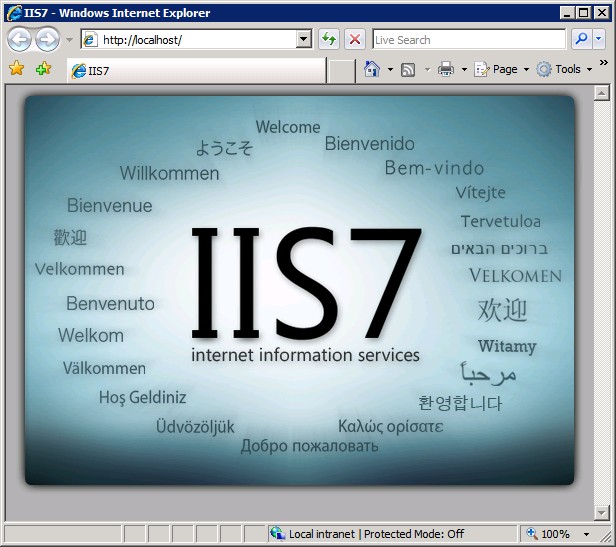
Task: Run search with the magnifier button
Action: 581,39
